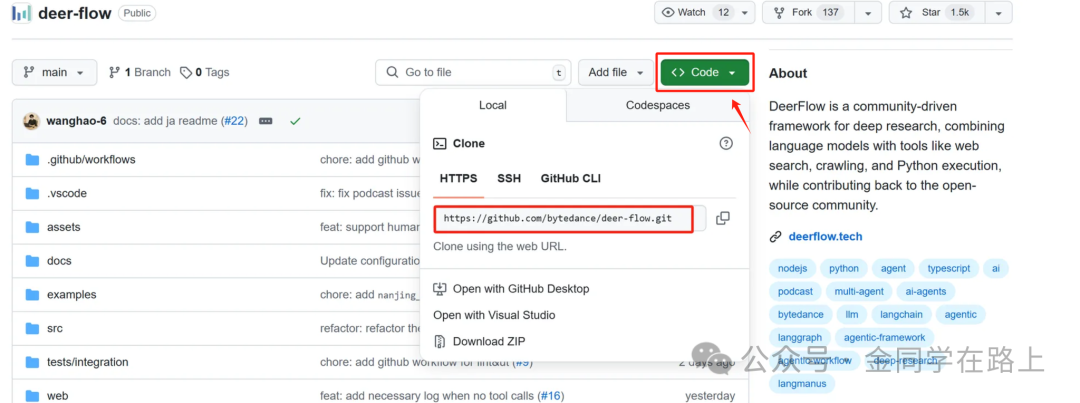Click the src folder icon
1080x403 pixels.
pyautogui.click(x=32, y=329)
